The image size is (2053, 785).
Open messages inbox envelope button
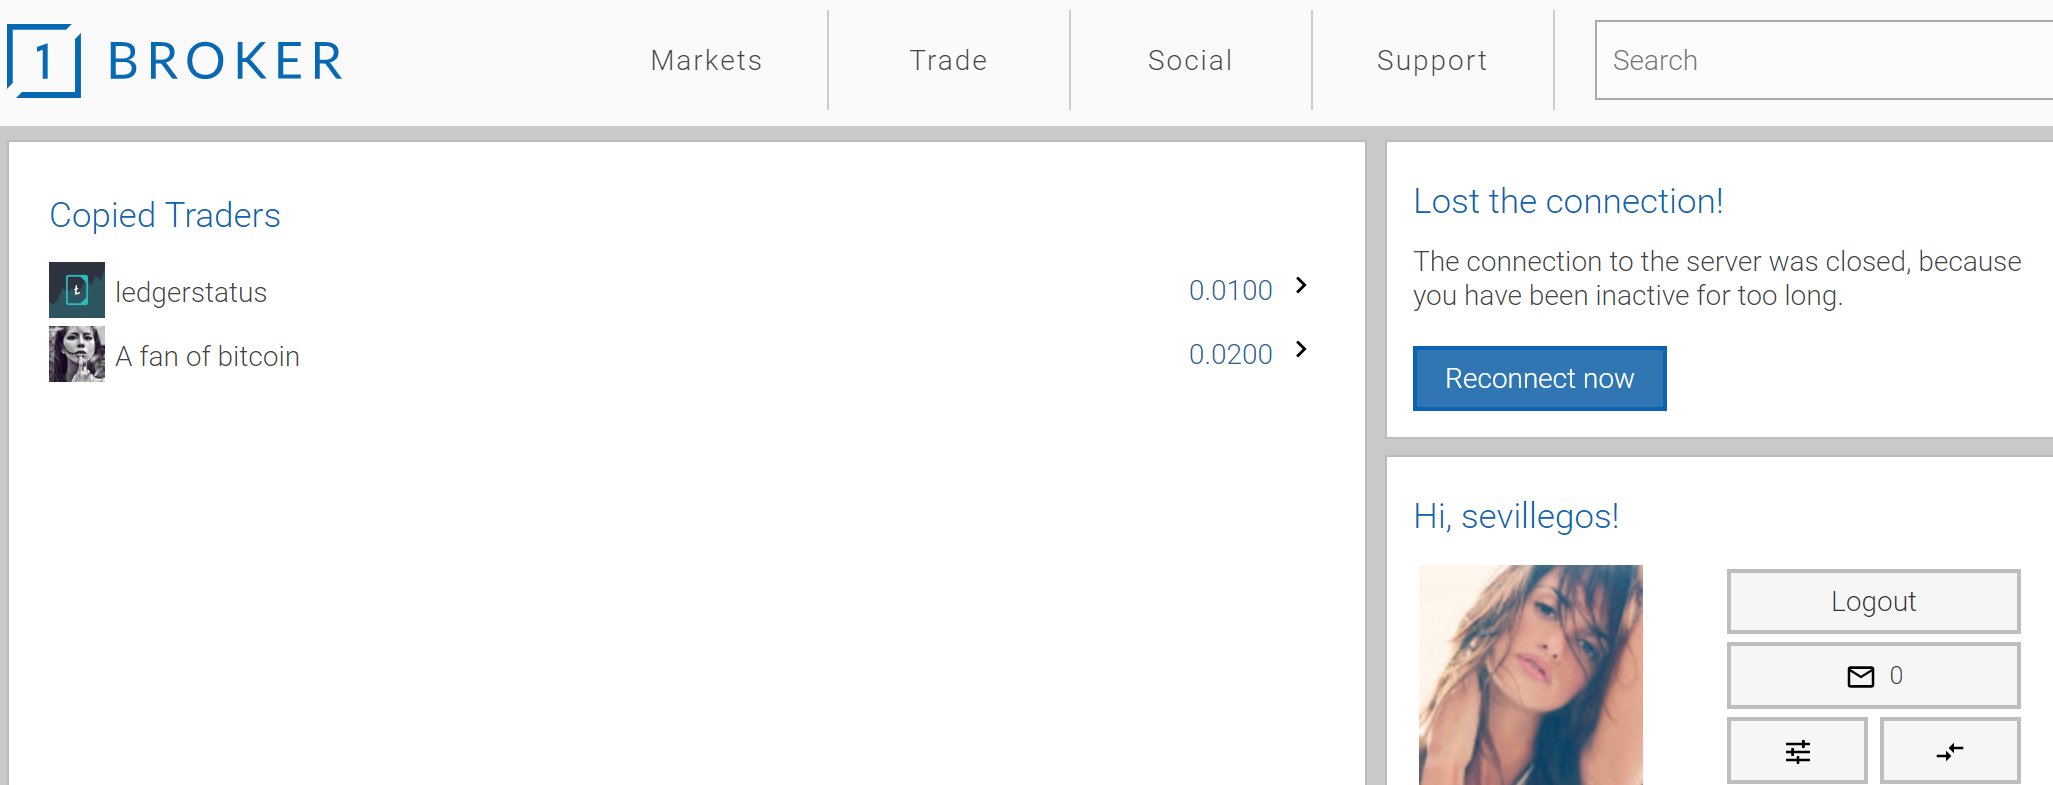point(1872,676)
